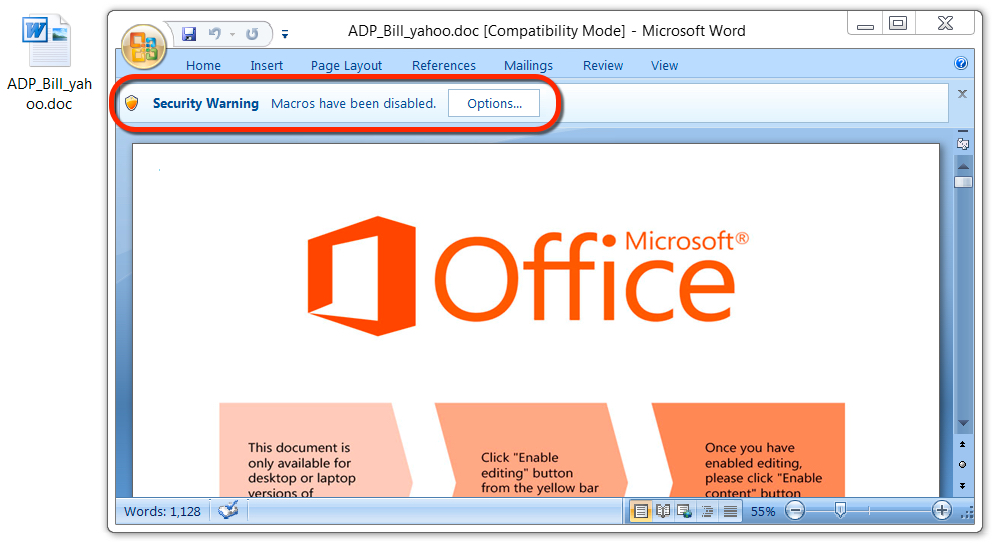
Task: Switch to Web Layout view
Action: (x=685, y=511)
